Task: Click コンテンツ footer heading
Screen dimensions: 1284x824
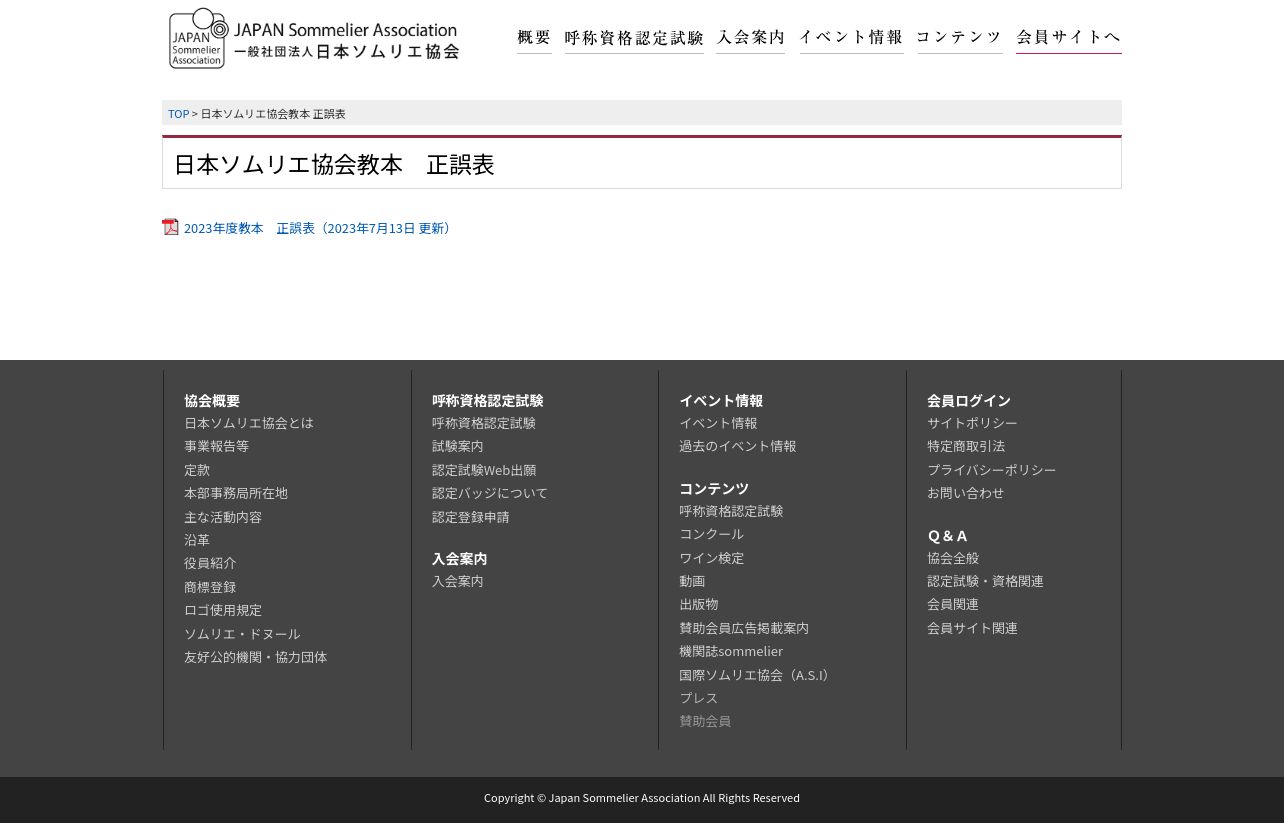Action: point(714,489)
